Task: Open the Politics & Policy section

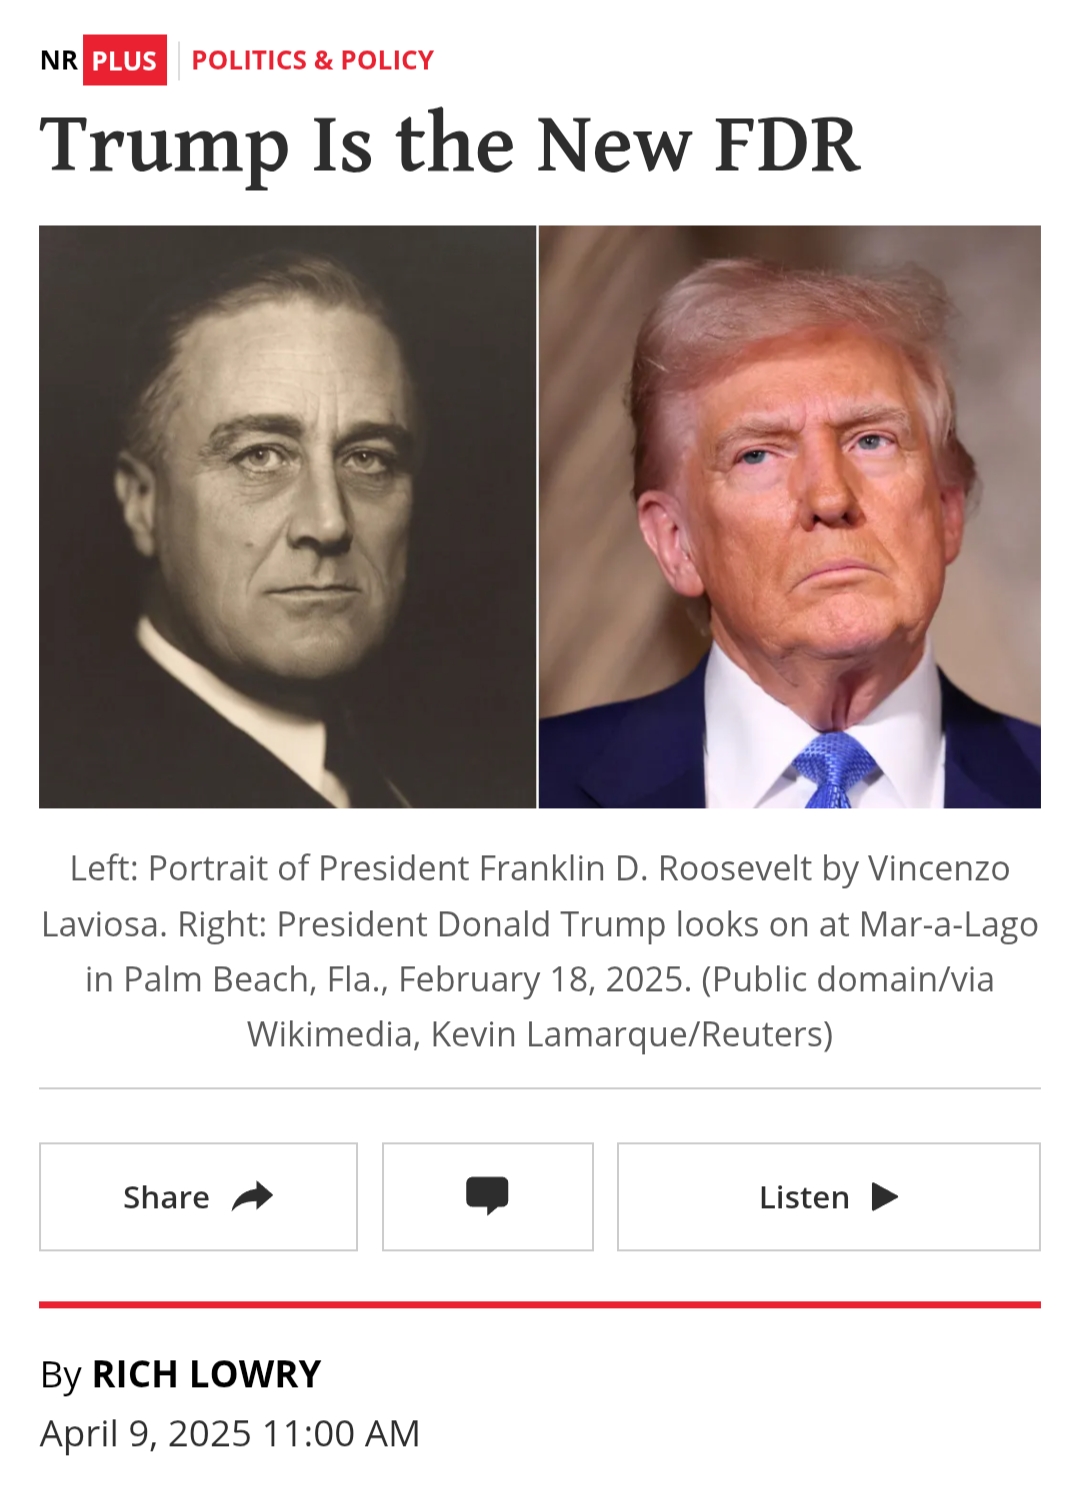Action: coord(312,60)
